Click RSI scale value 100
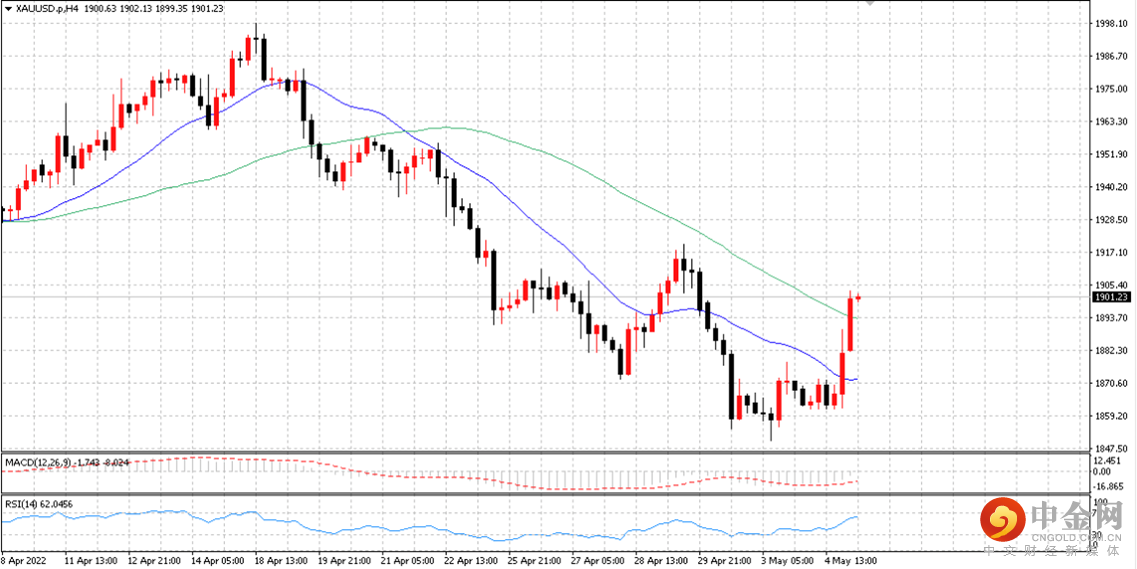1137x569 pixels. coord(1102,501)
